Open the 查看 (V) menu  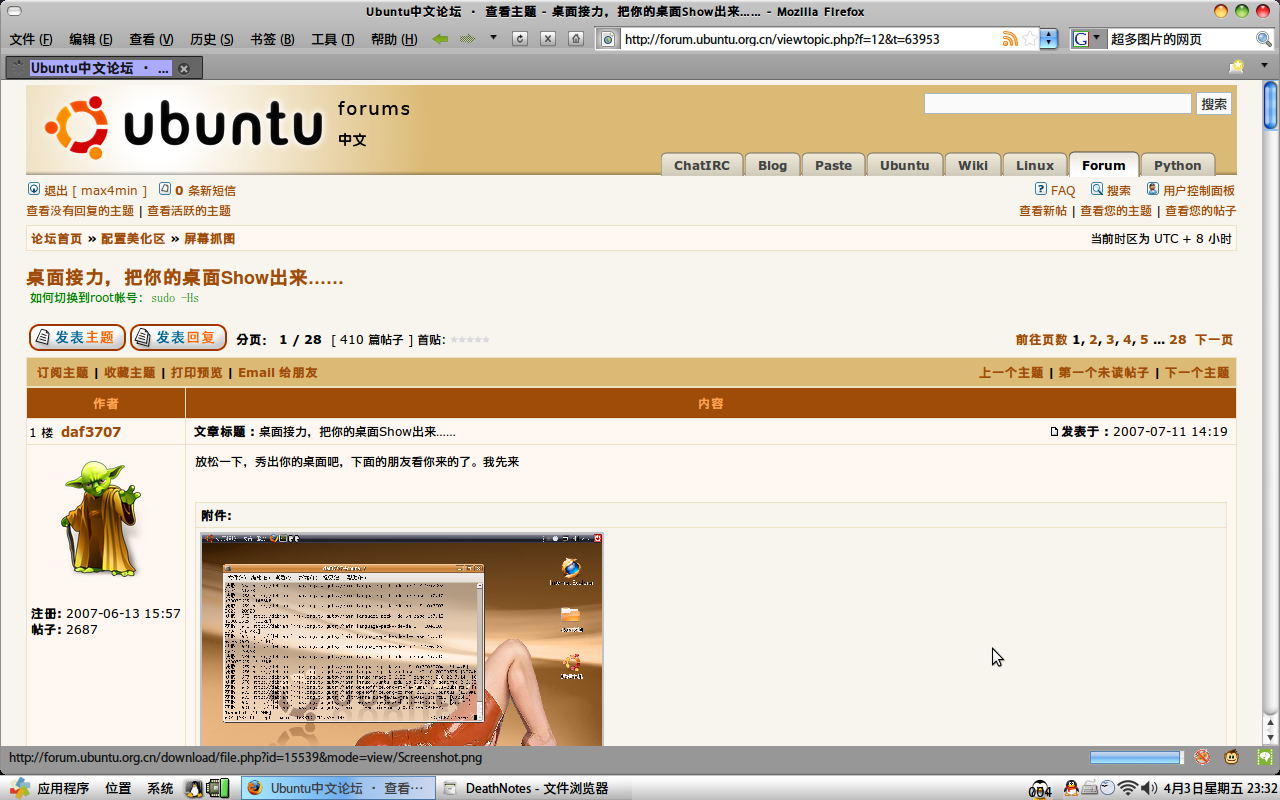pos(151,39)
